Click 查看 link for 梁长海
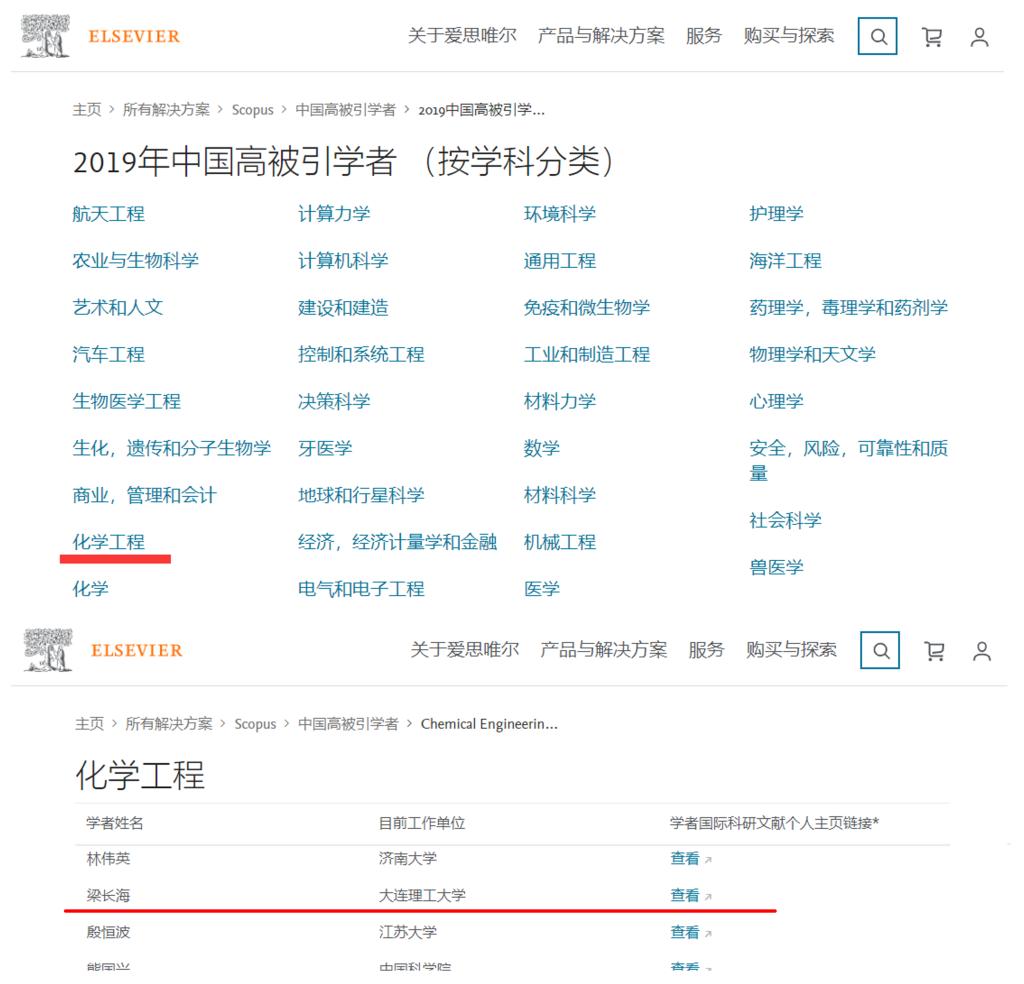 tap(685, 895)
